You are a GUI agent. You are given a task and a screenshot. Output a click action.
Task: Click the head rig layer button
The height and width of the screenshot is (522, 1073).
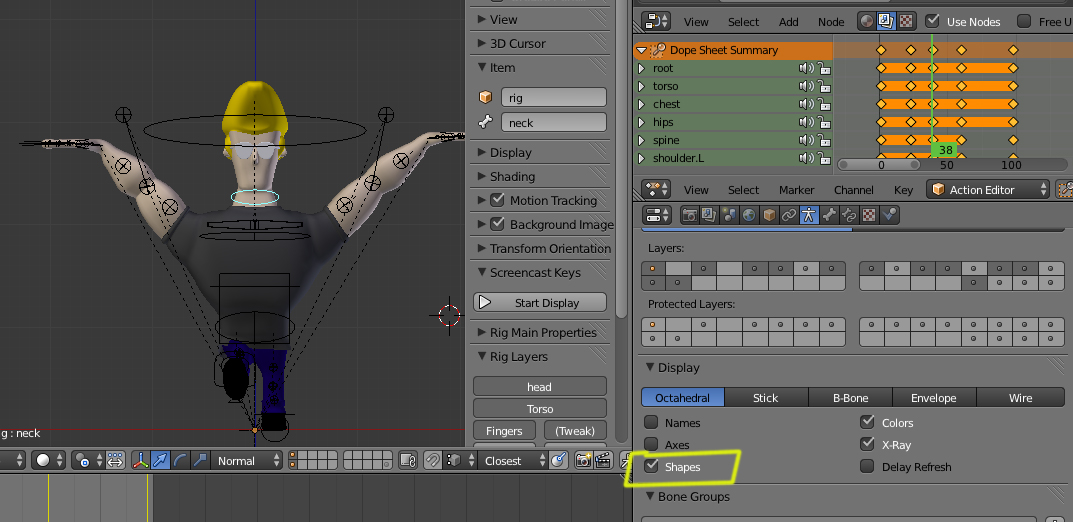(x=540, y=387)
